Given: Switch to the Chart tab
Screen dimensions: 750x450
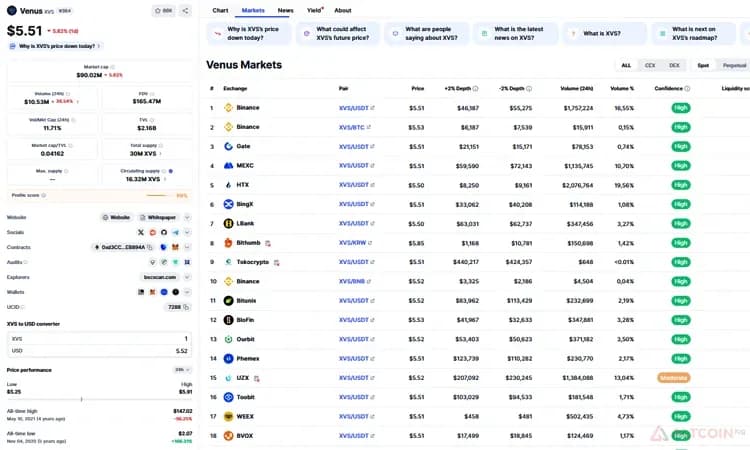Looking at the screenshot, I should click(x=220, y=11).
